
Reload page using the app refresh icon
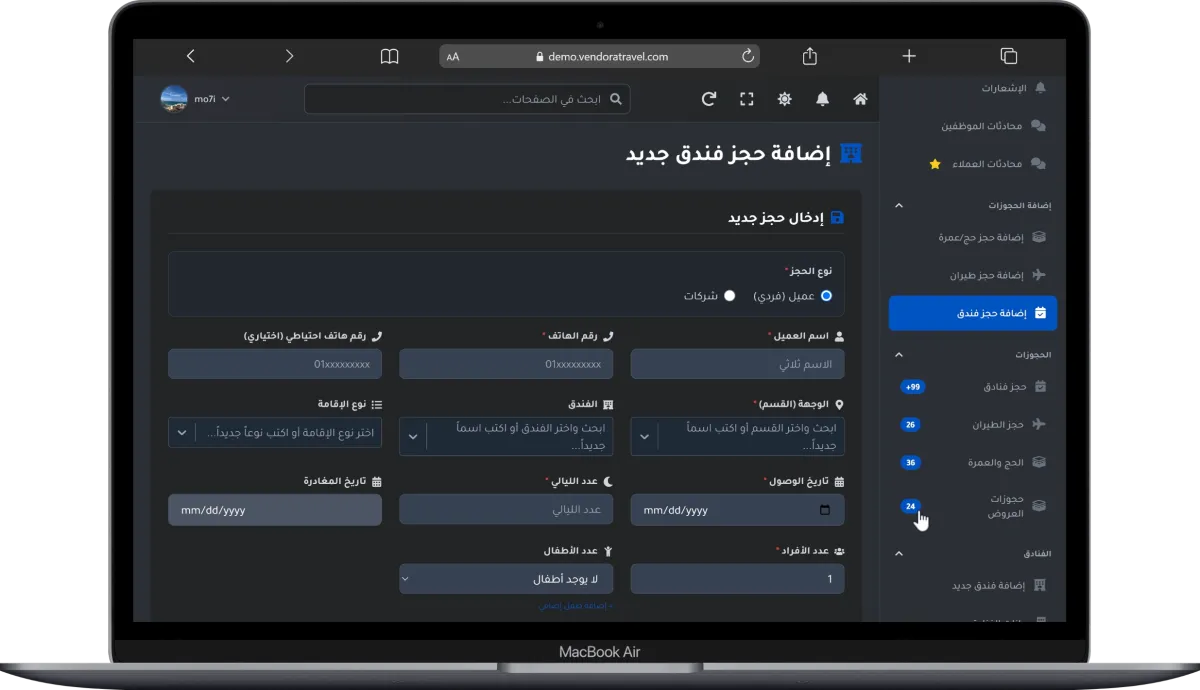pyautogui.click(x=709, y=99)
